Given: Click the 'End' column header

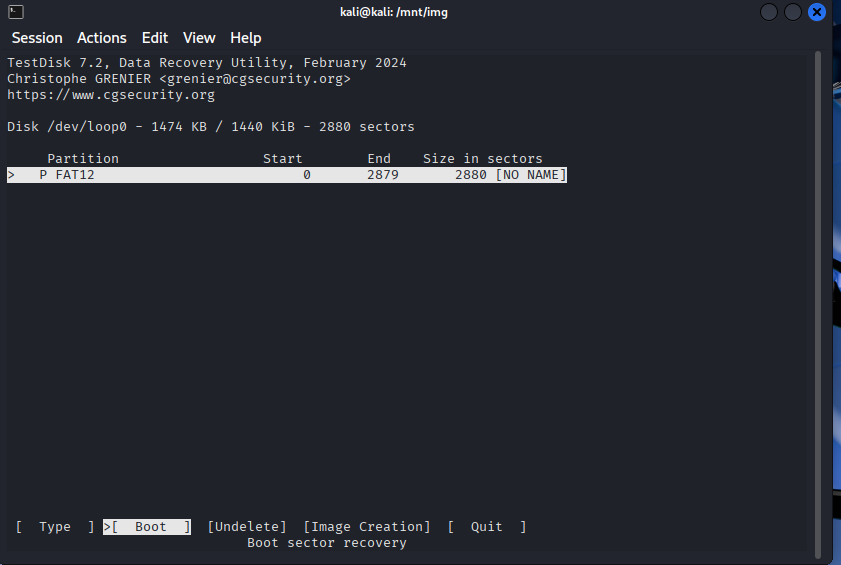Looking at the screenshot, I should click(x=379, y=159).
